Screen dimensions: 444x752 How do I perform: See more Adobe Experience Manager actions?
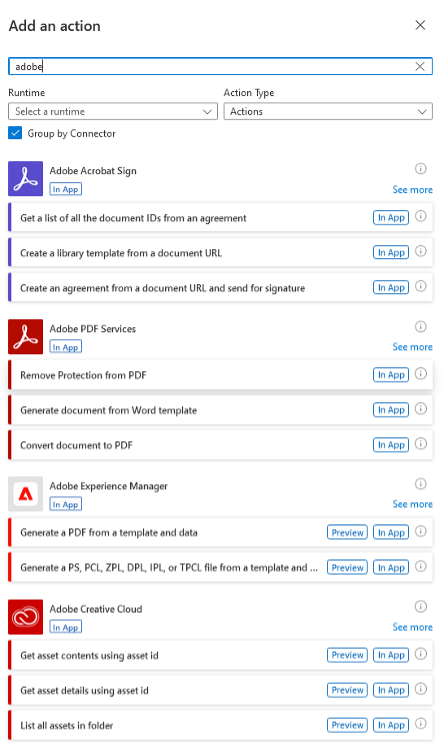point(412,504)
